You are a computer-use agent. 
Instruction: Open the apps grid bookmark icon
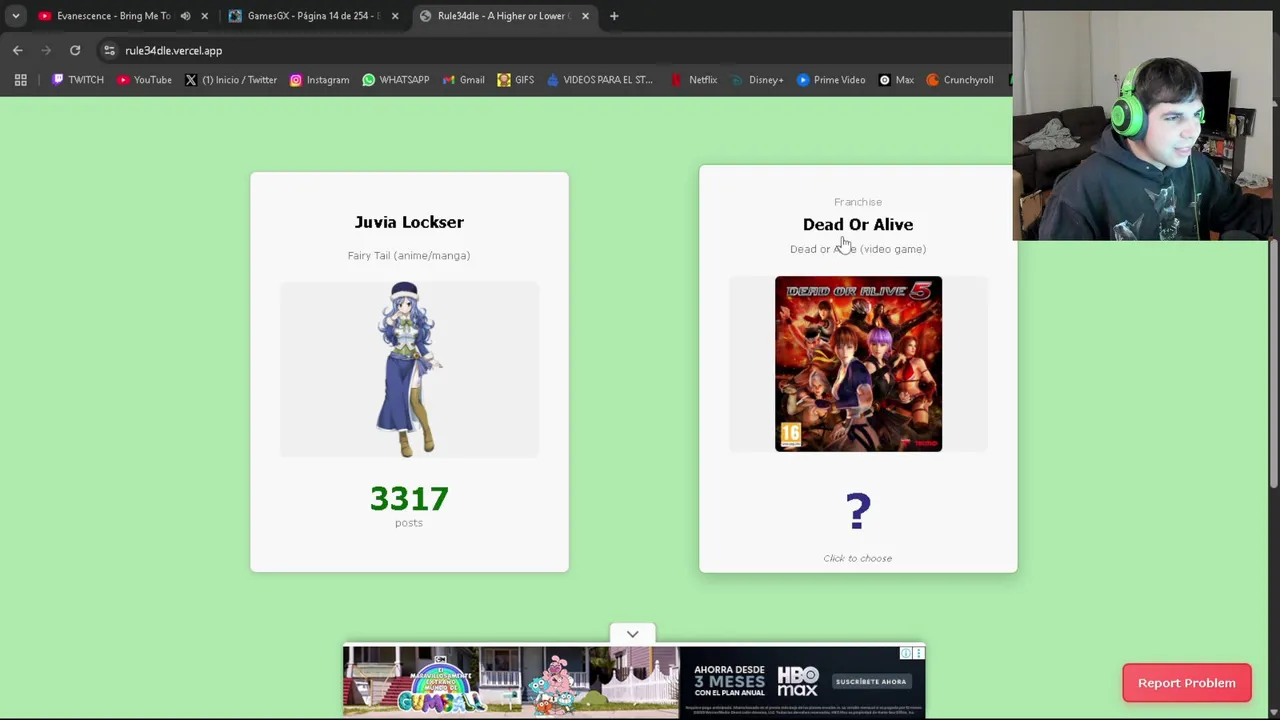[x=20, y=80]
